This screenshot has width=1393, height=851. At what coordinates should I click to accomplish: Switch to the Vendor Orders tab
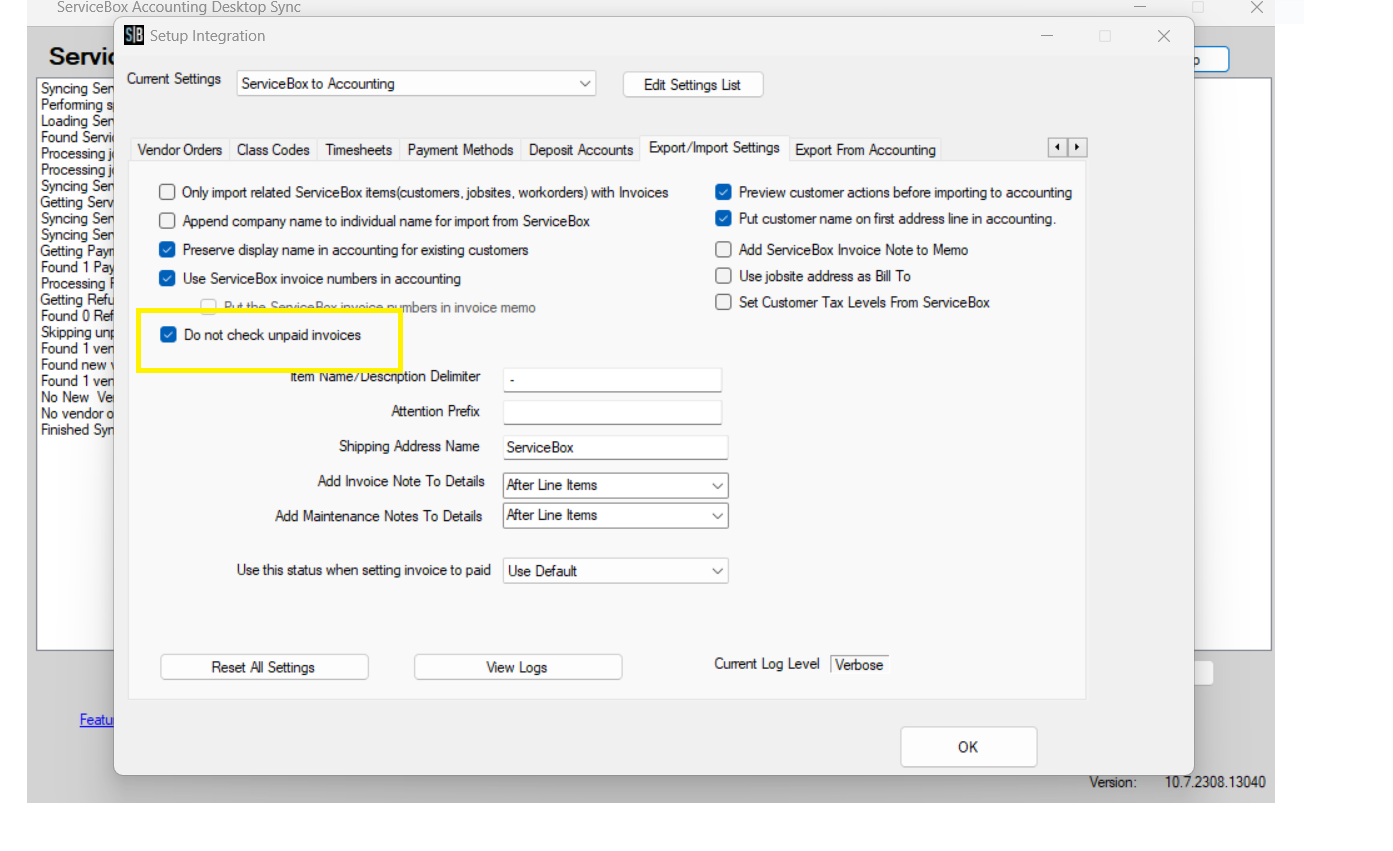coord(180,150)
